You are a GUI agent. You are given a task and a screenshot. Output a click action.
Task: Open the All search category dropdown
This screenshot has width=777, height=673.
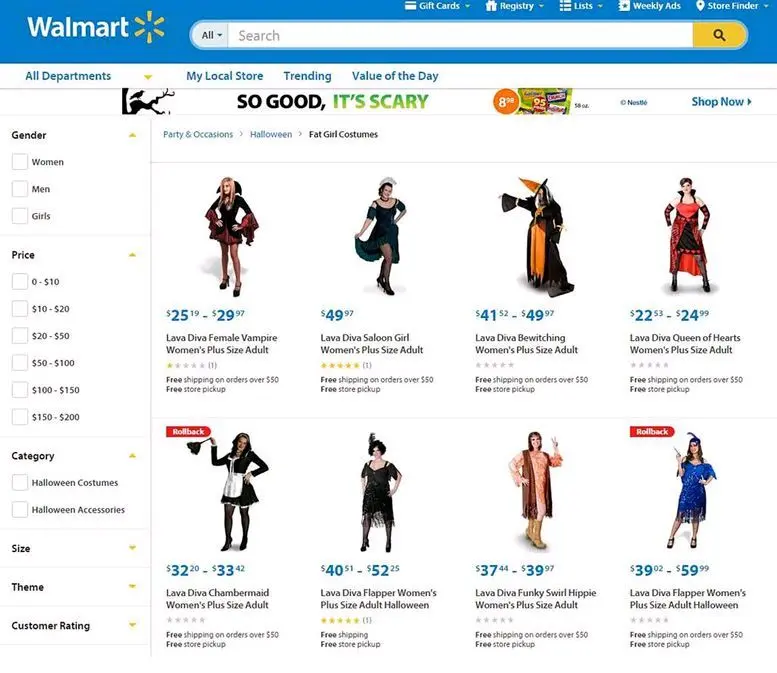pyautogui.click(x=212, y=35)
